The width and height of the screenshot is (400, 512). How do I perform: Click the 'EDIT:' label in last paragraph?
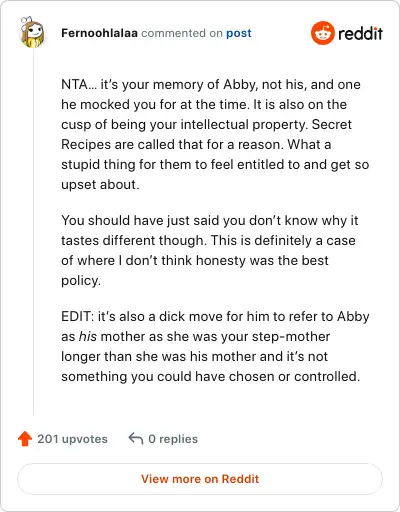[78, 316]
